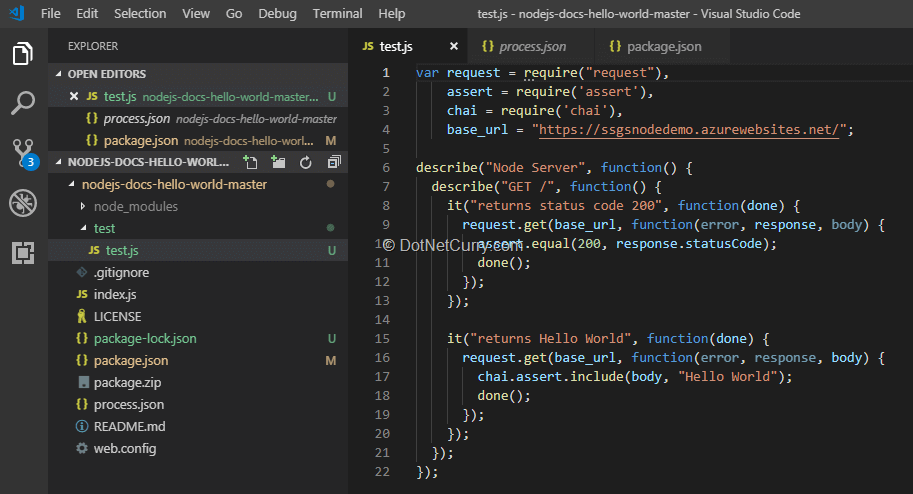Click response.statusCode on line 10
Image resolution: width=913 pixels, height=494 pixels.
[x=689, y=244]
